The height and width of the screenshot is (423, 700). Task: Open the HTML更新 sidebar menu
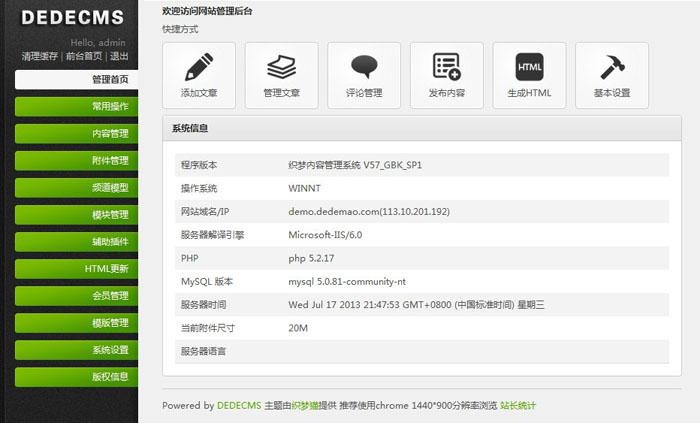click(x=76, y=269)
